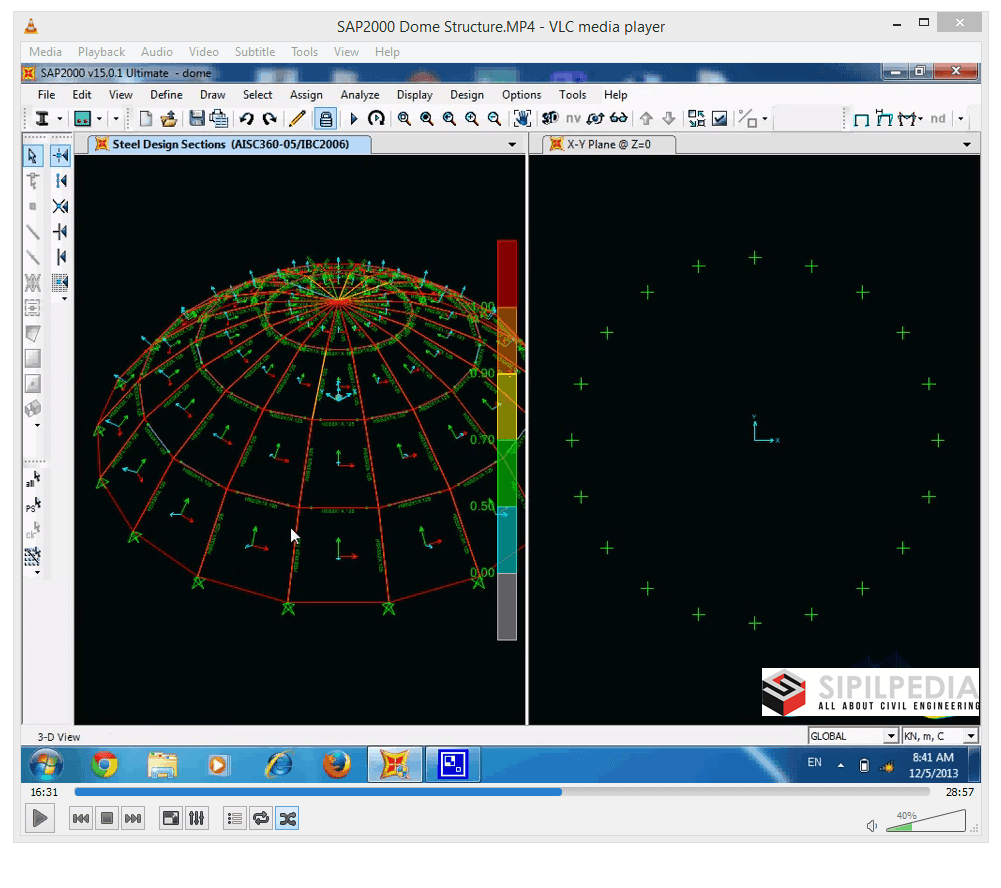Select the pointer tool in side toolbar
The height and width of the screenshot is (888, 1001).
pyautogui.click(x=33, y=156)
